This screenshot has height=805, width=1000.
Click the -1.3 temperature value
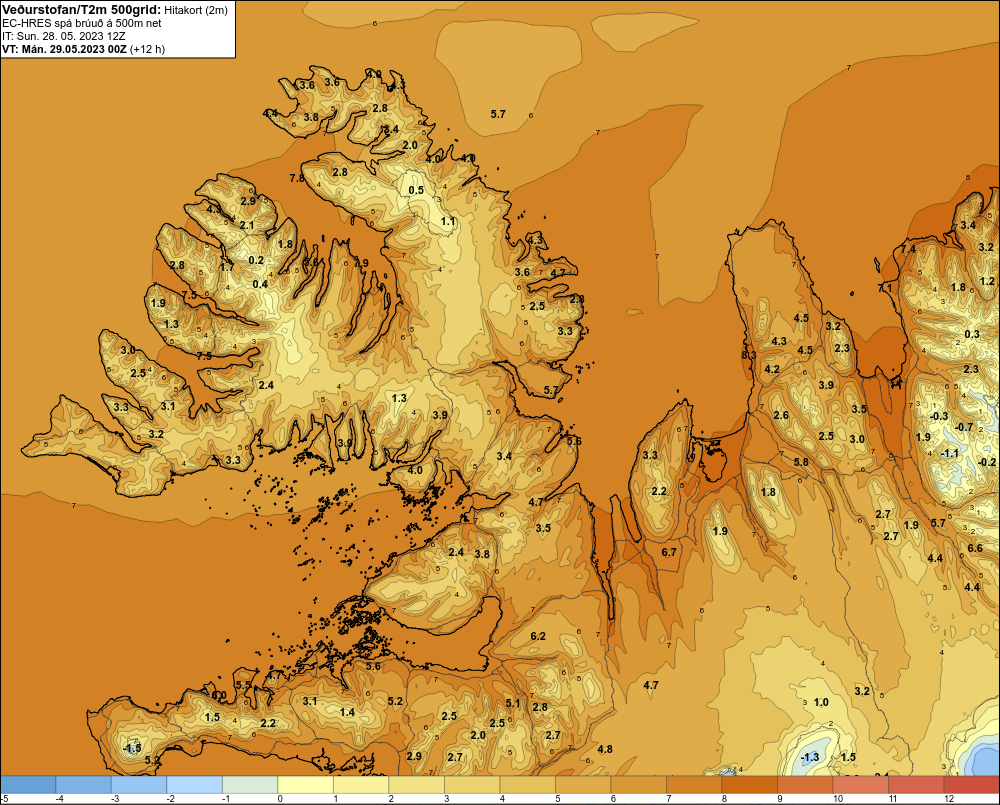click(x=809, y=757)
